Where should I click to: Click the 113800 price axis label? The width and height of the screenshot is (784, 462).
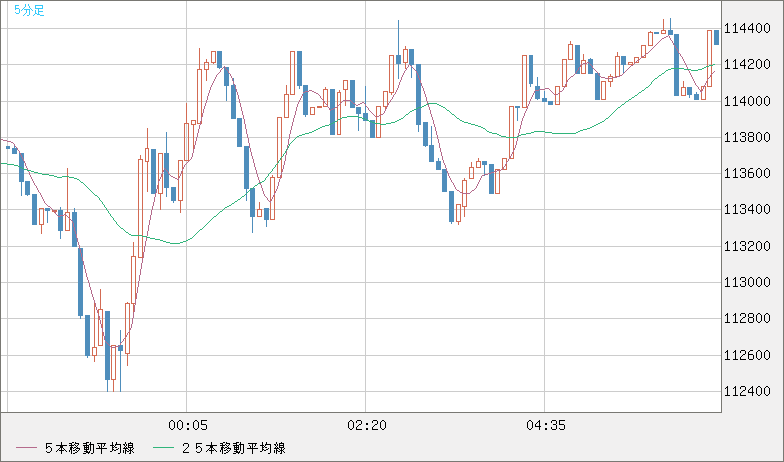click(748, 137)
